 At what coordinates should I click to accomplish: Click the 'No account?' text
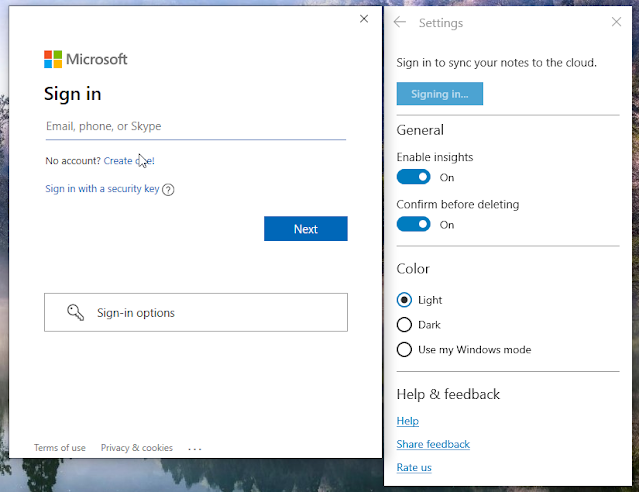73,161
